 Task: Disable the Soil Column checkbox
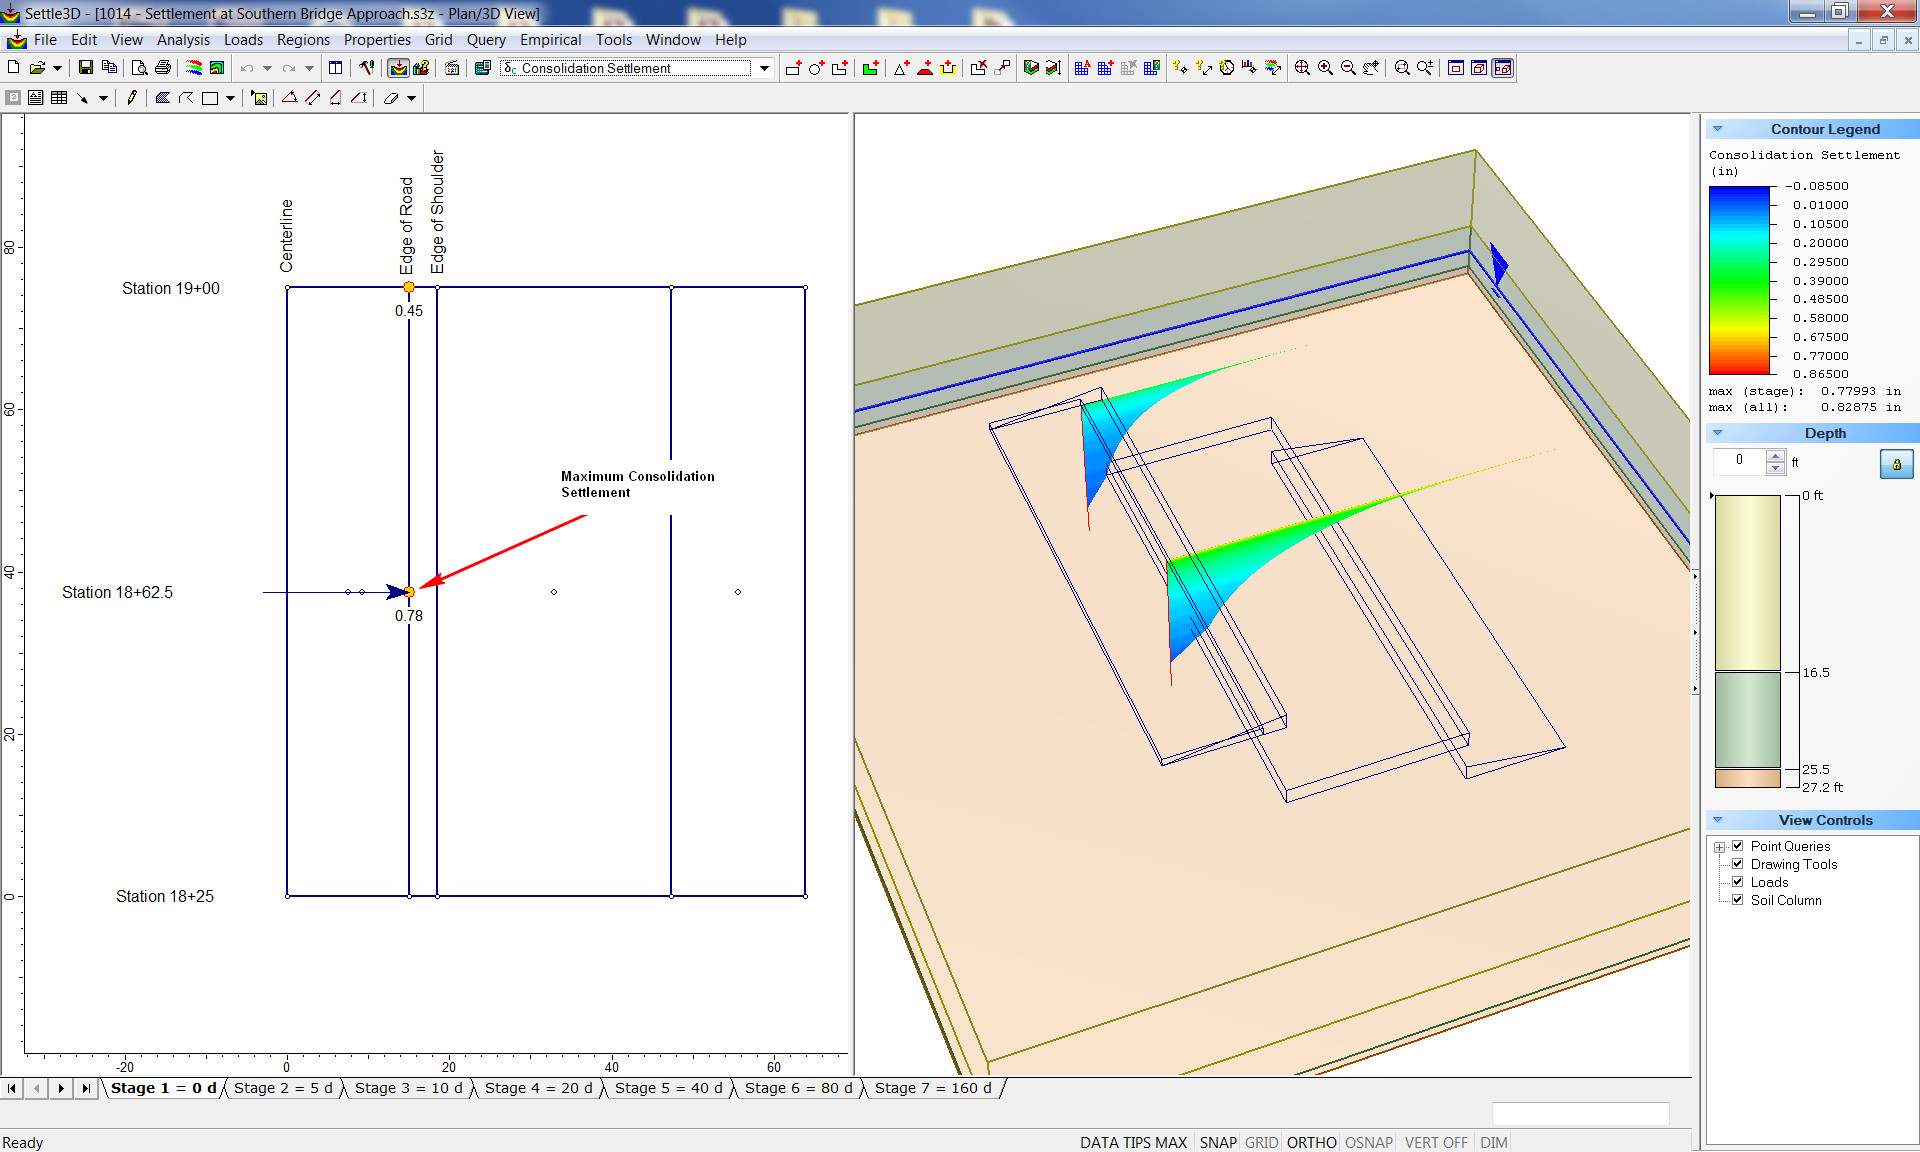(1738, 900)
